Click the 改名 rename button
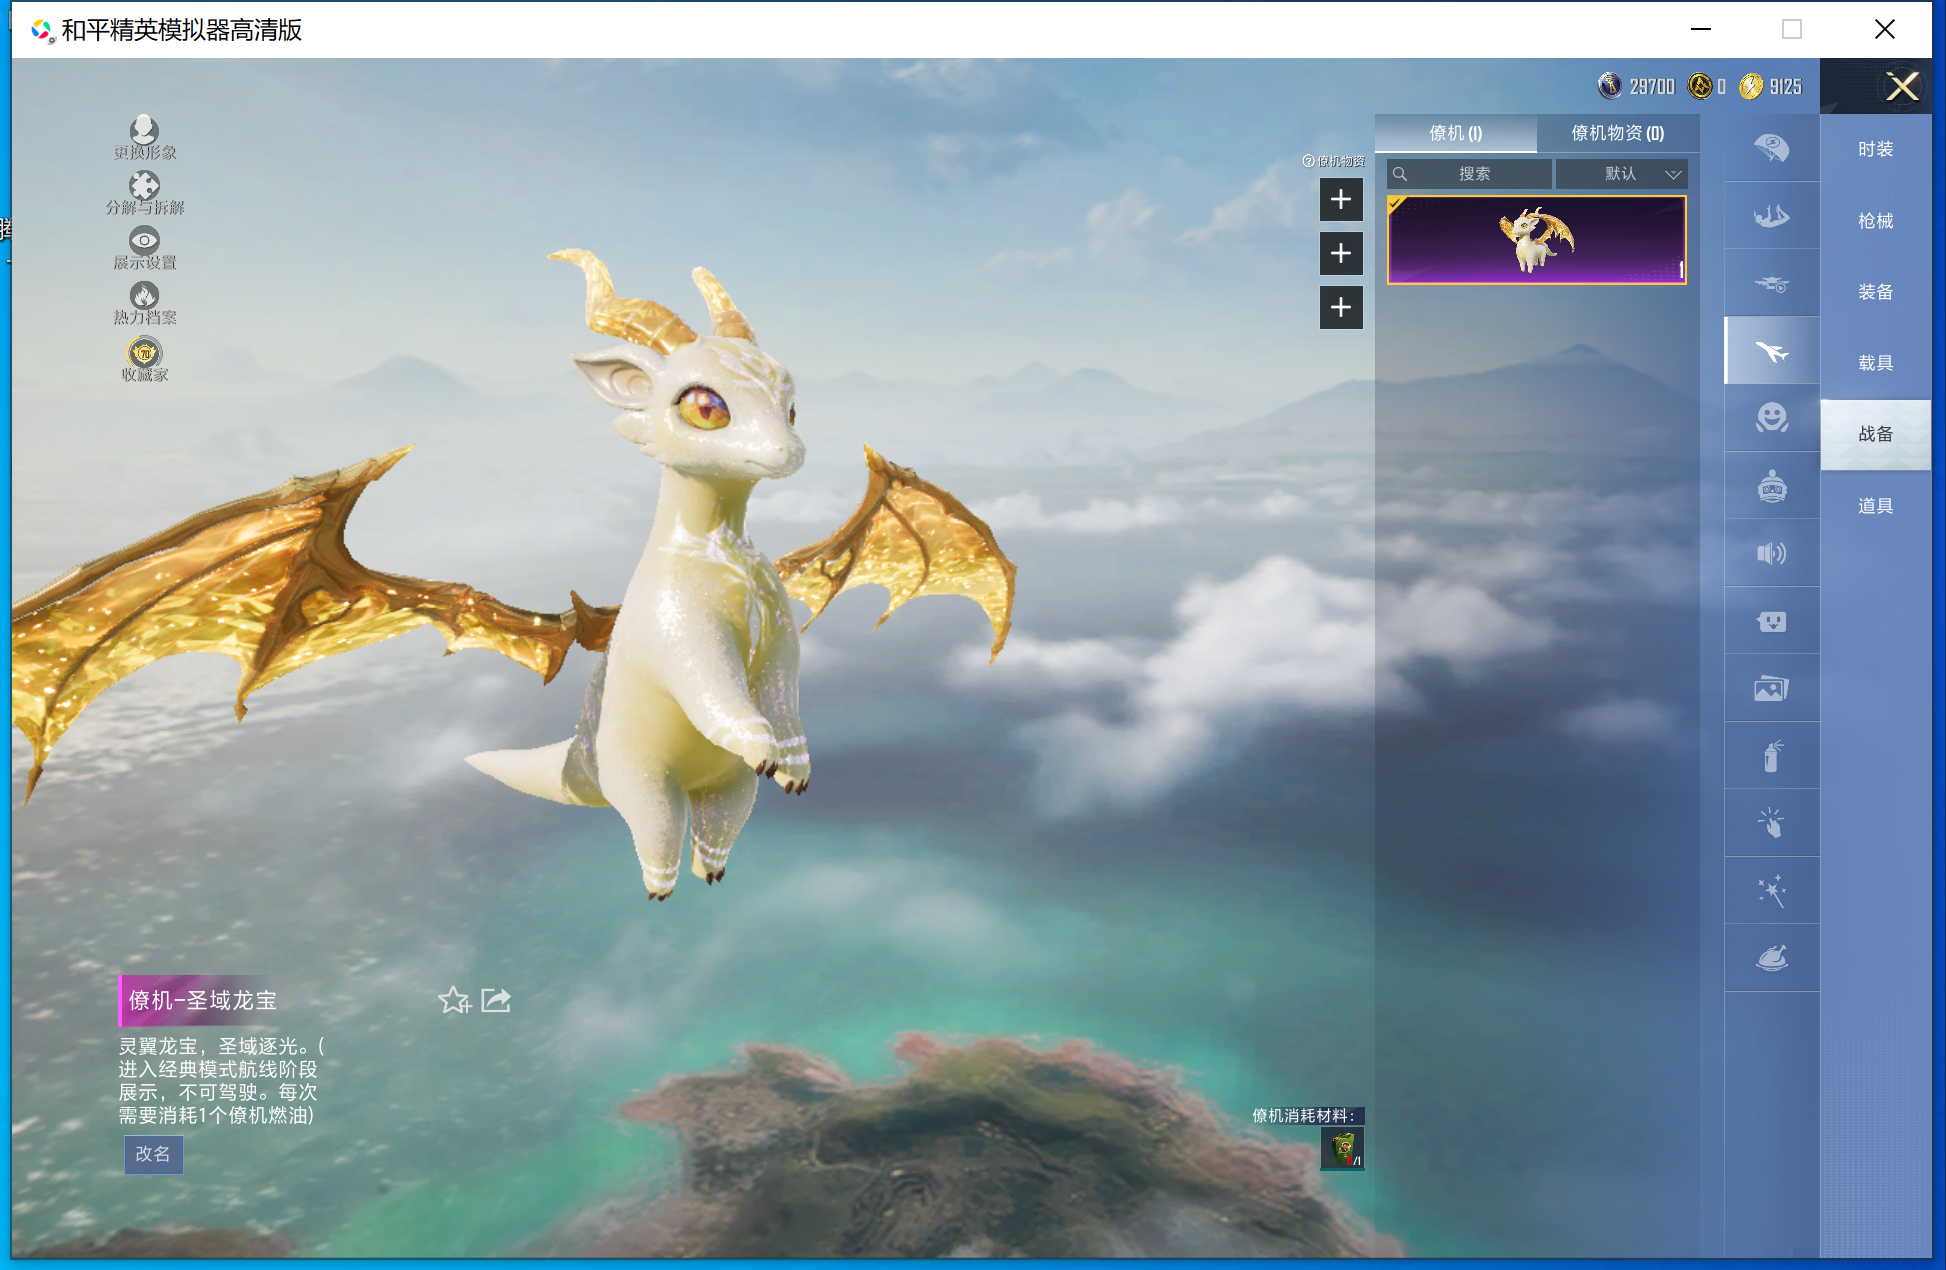This screenshot has height=1270, width=1946. [x=153, y=1154]
